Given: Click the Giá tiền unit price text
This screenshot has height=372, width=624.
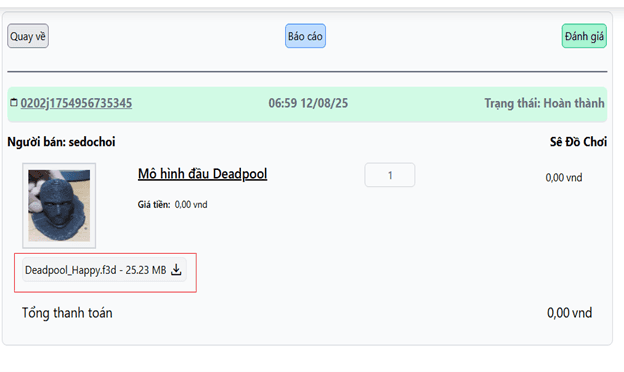Looking at the screenshot, I should coord(172,205).
